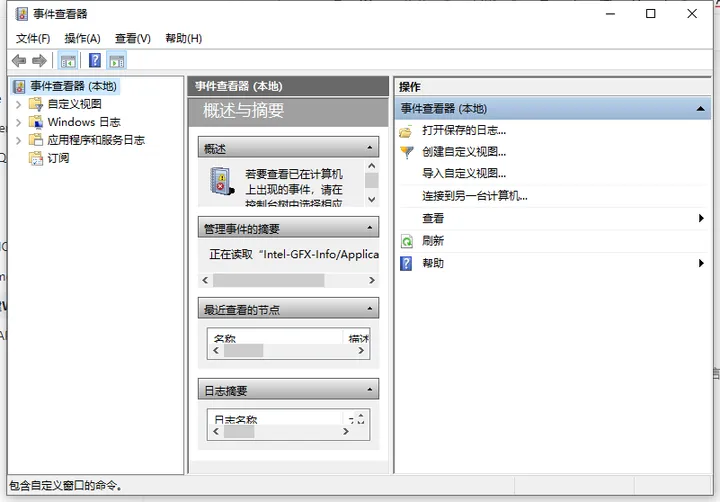Screen dimensions: 720x502
Task: Select Windows 日志 in the tree
Action: (x=84, y=122)
